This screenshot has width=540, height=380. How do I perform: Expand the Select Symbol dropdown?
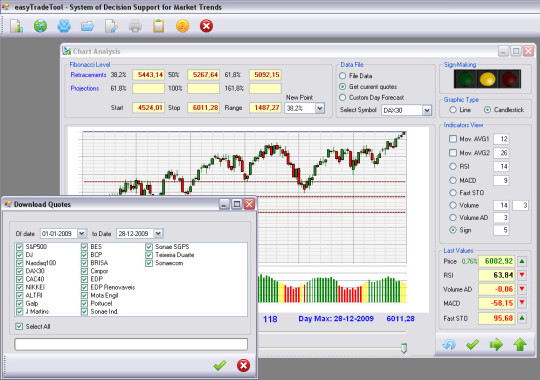(427, 110)
